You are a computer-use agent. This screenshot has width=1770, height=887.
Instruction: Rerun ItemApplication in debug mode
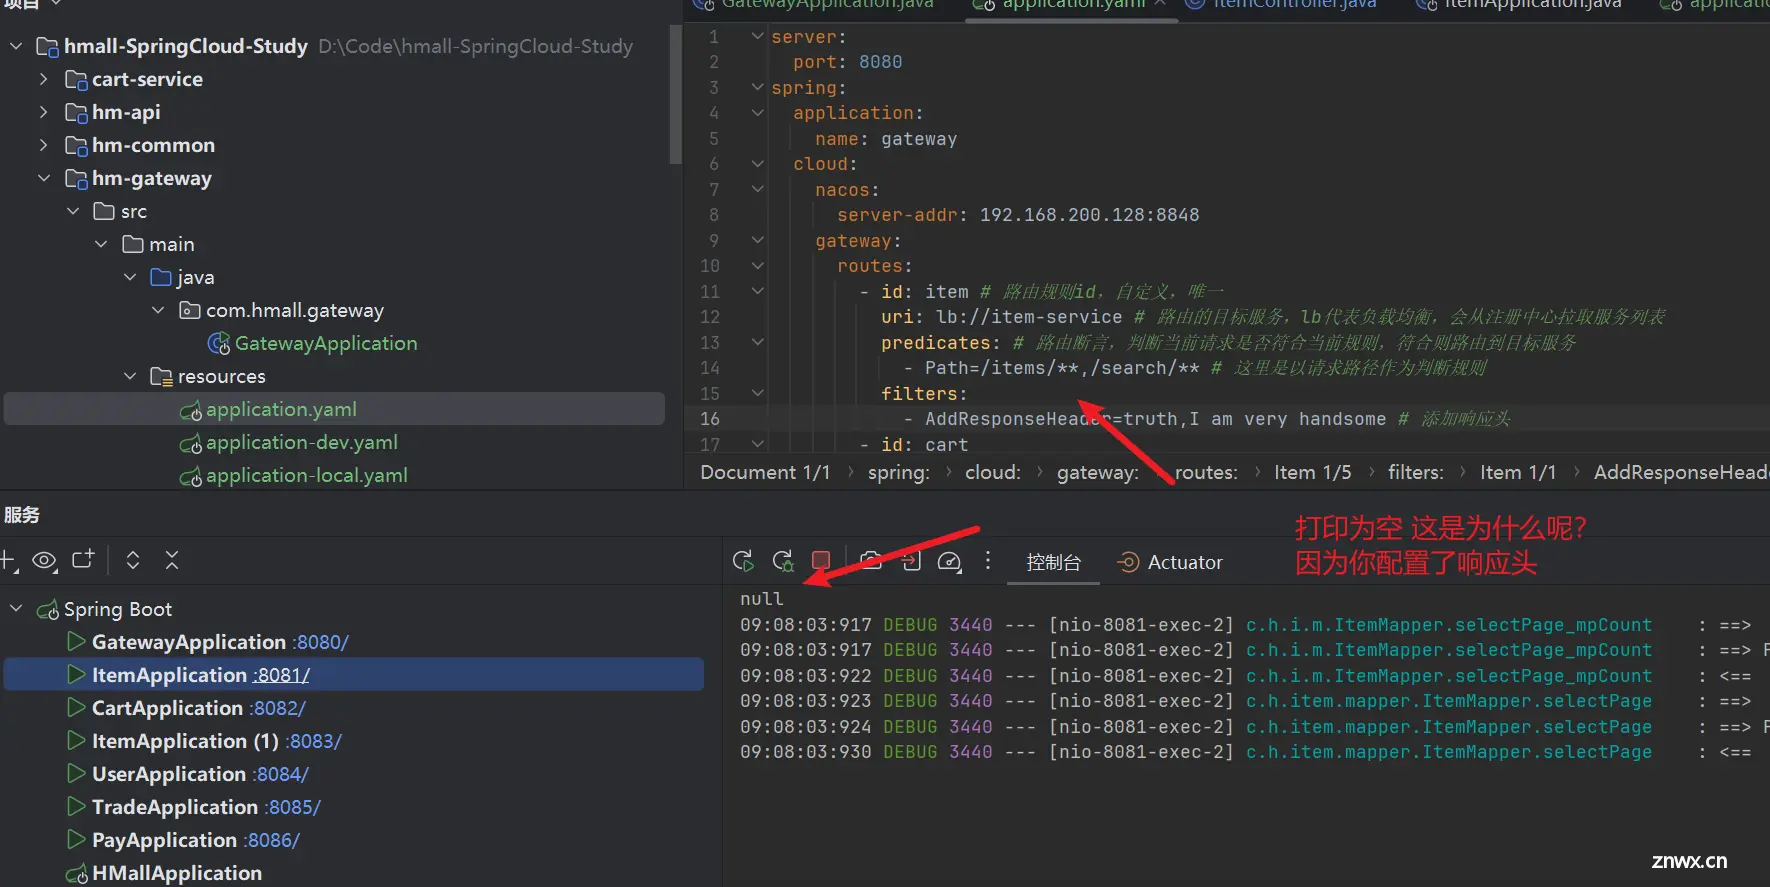click(783, 562)
